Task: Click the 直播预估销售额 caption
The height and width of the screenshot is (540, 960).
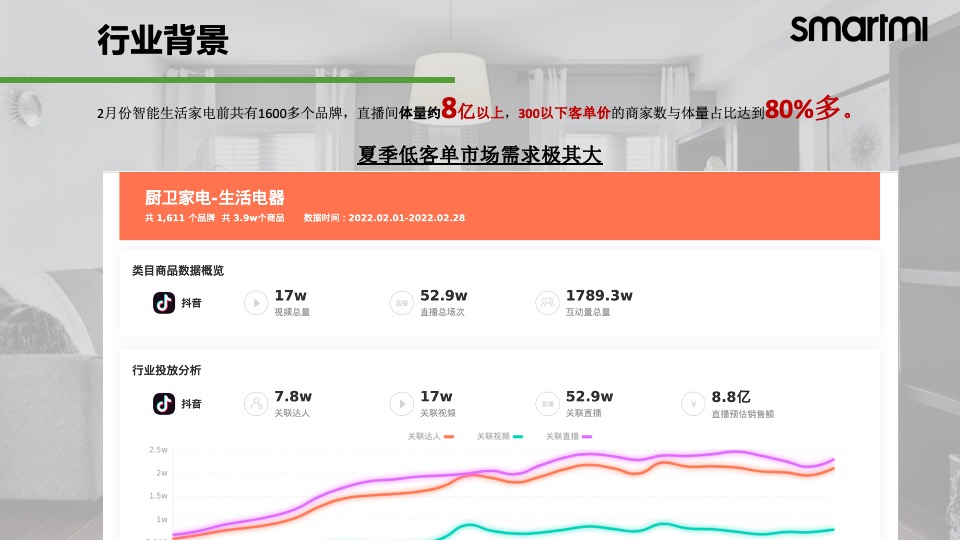Action: pyautogui.click(x=743, y=414)
